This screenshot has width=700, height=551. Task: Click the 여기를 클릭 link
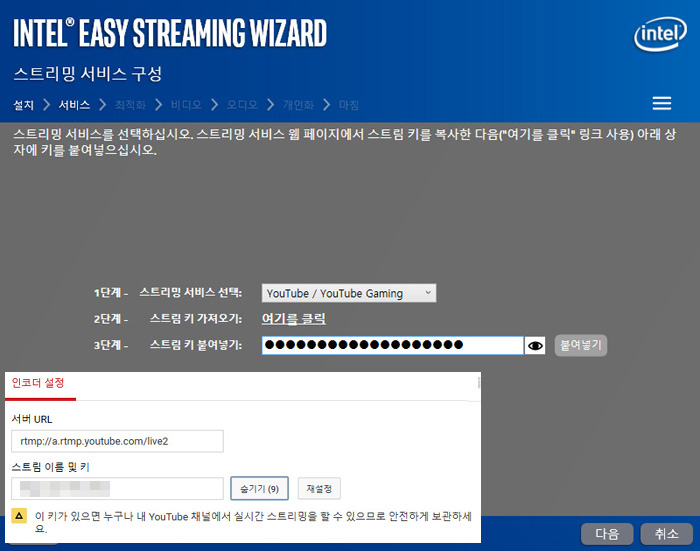coord(293,319)
